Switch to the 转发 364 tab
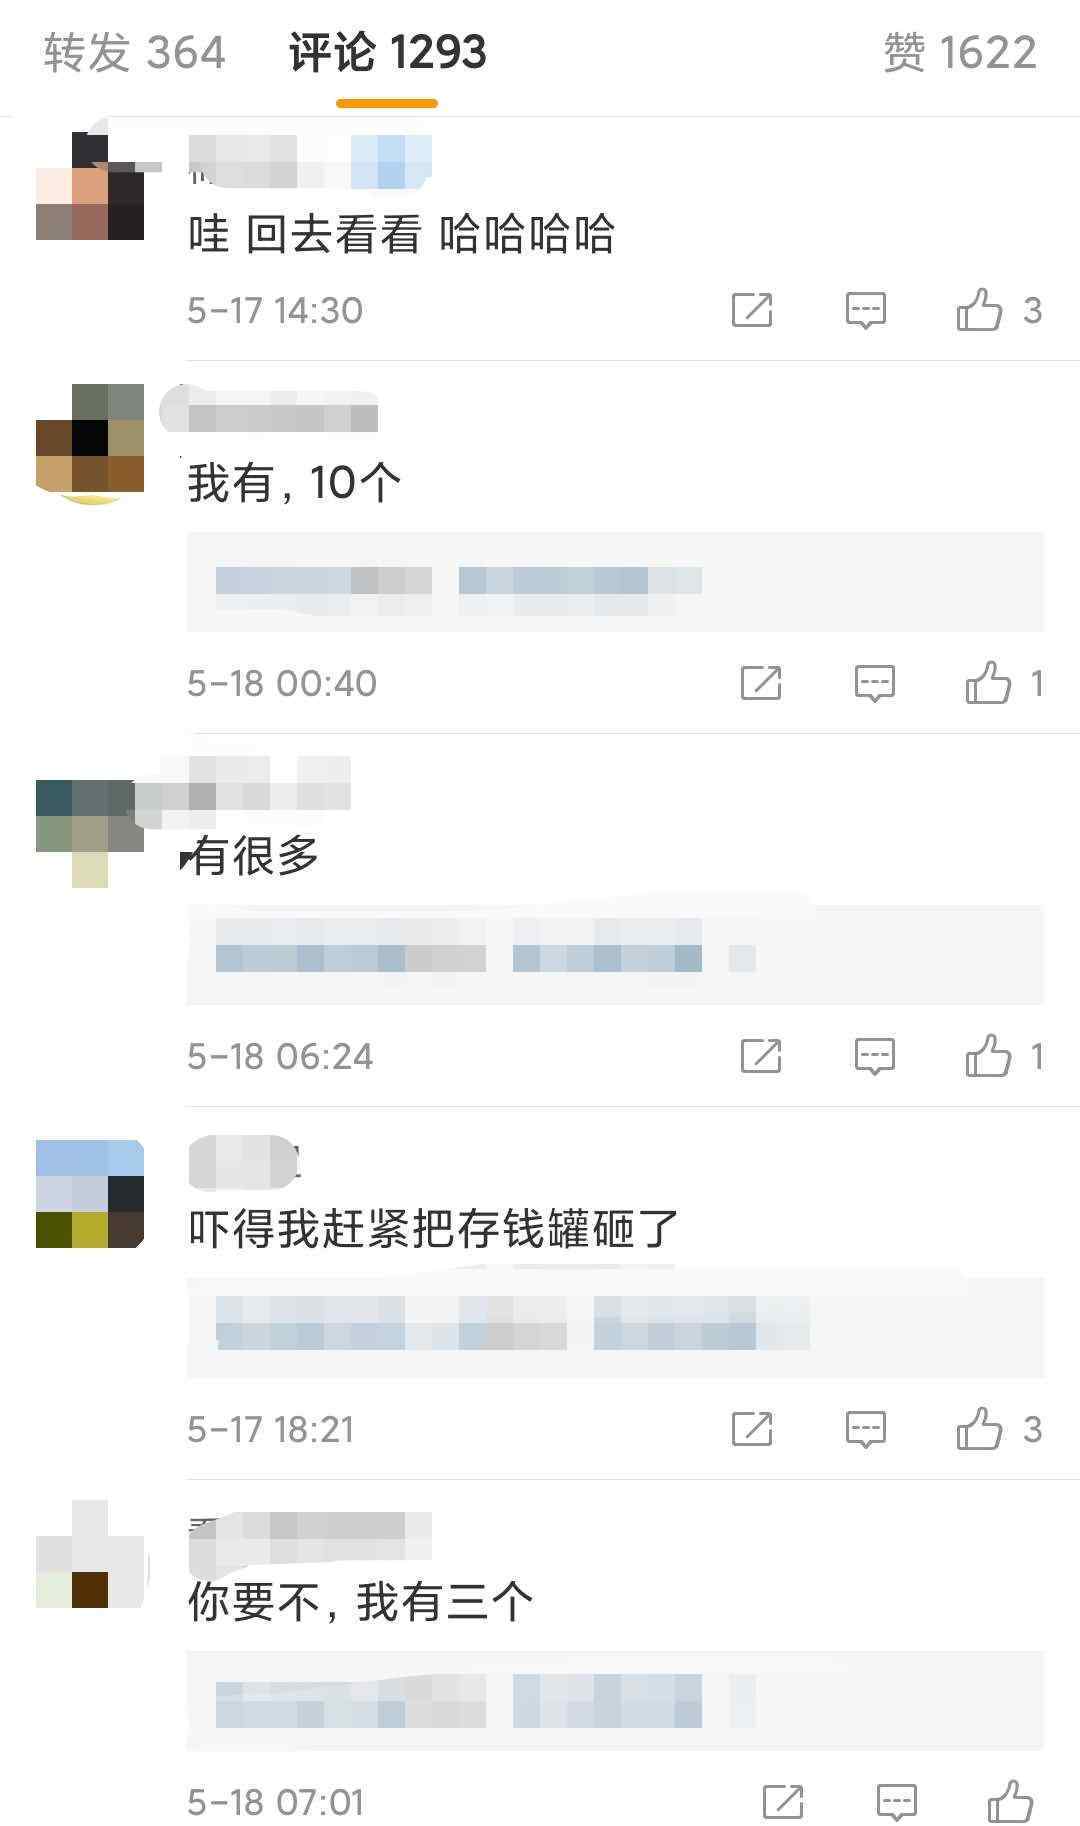 point(134,52)
